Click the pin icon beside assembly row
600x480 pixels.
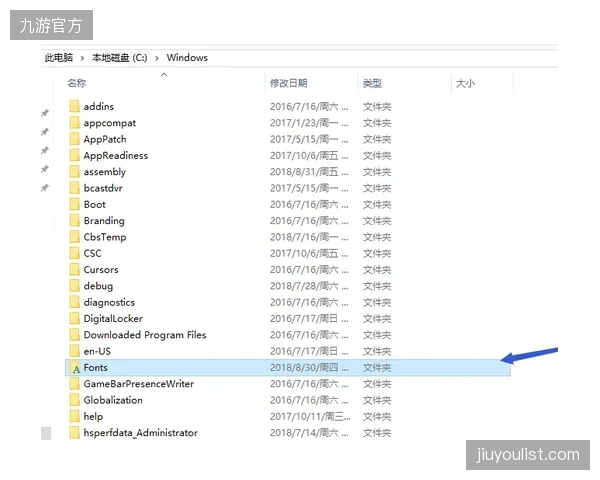(x=45, y=169)
